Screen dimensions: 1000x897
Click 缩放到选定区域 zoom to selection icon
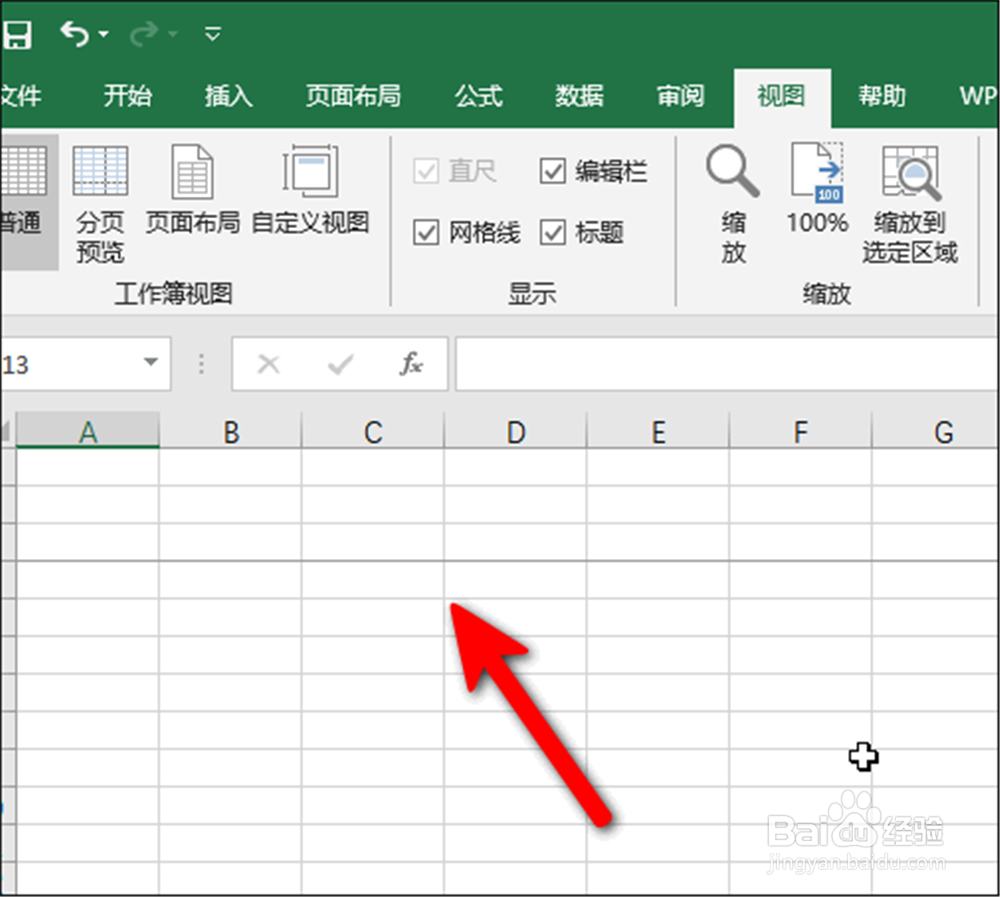coord(911,172)
